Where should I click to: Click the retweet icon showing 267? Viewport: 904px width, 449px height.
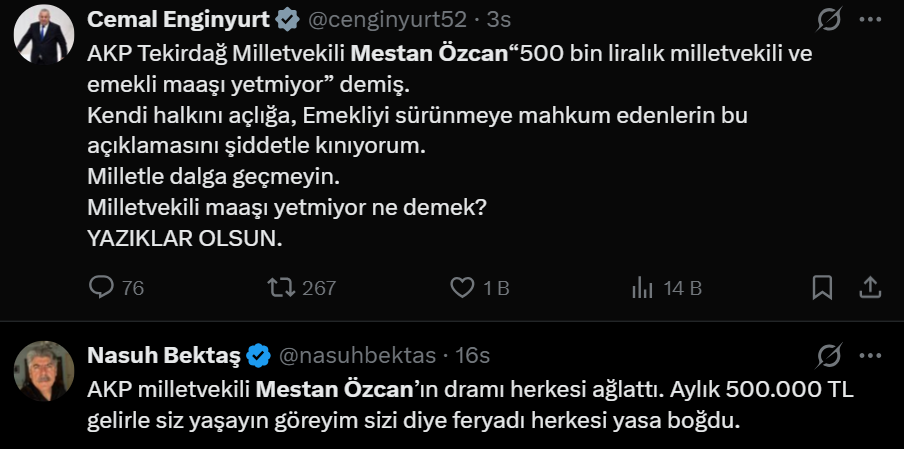(x=281, y=288)
